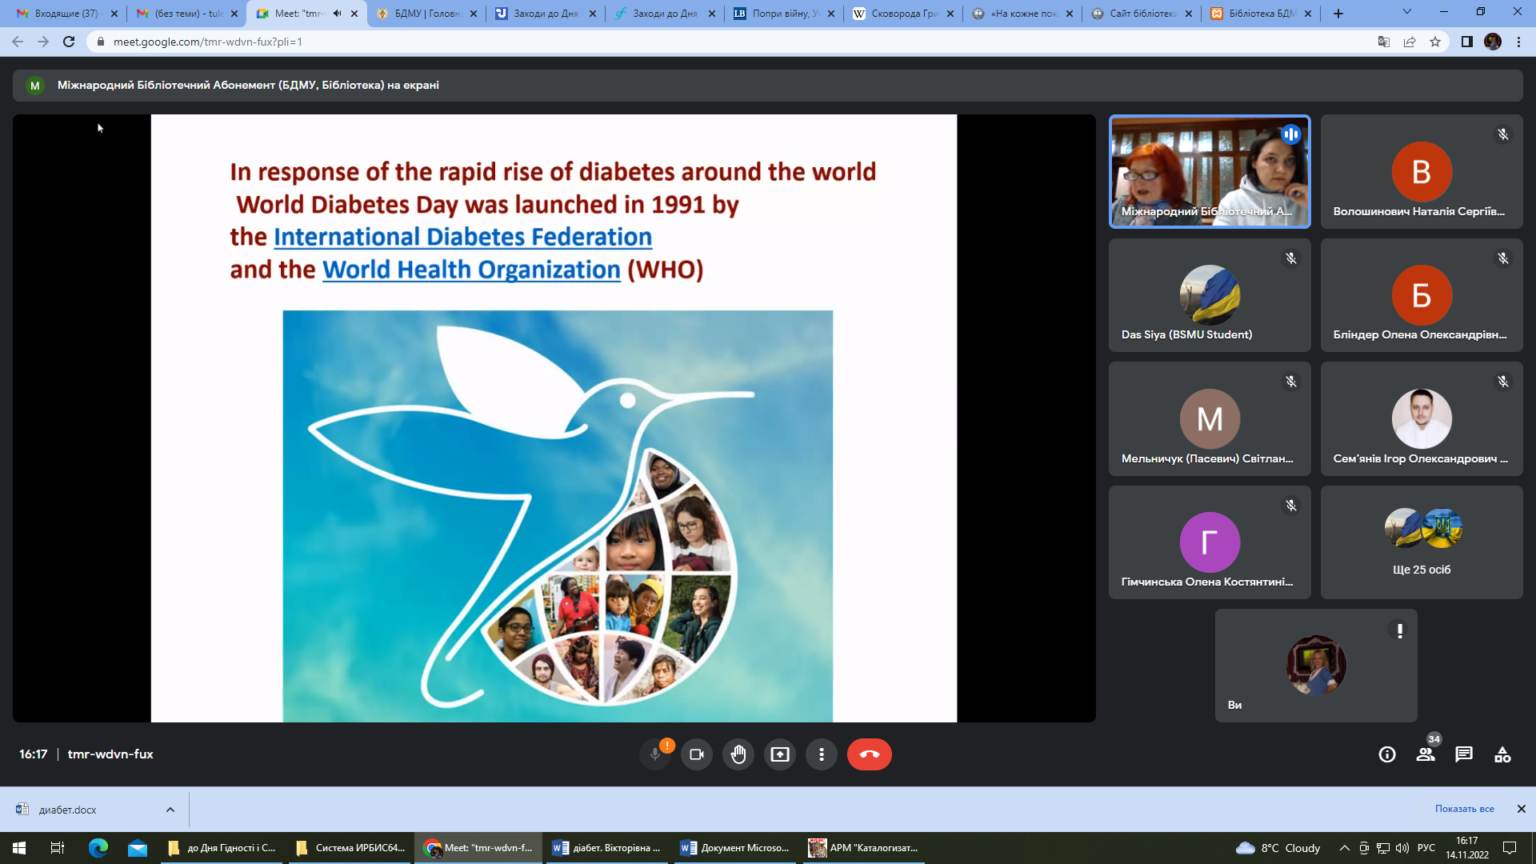Open the activities icon
The image size is (1536, 864).
[x=1502, y=755]
